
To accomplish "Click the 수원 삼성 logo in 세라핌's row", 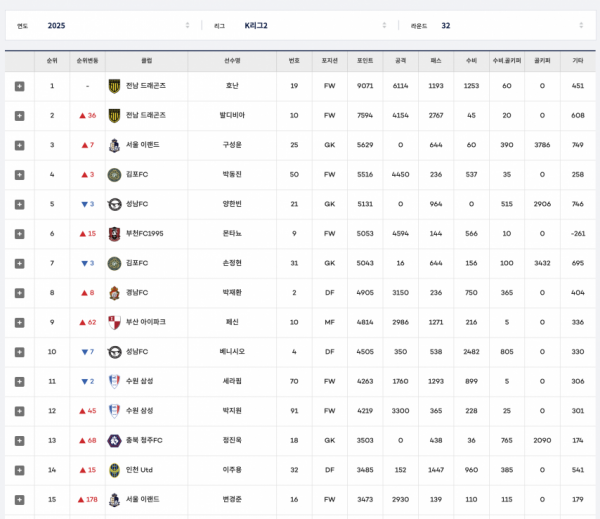I will click(114, 381).
